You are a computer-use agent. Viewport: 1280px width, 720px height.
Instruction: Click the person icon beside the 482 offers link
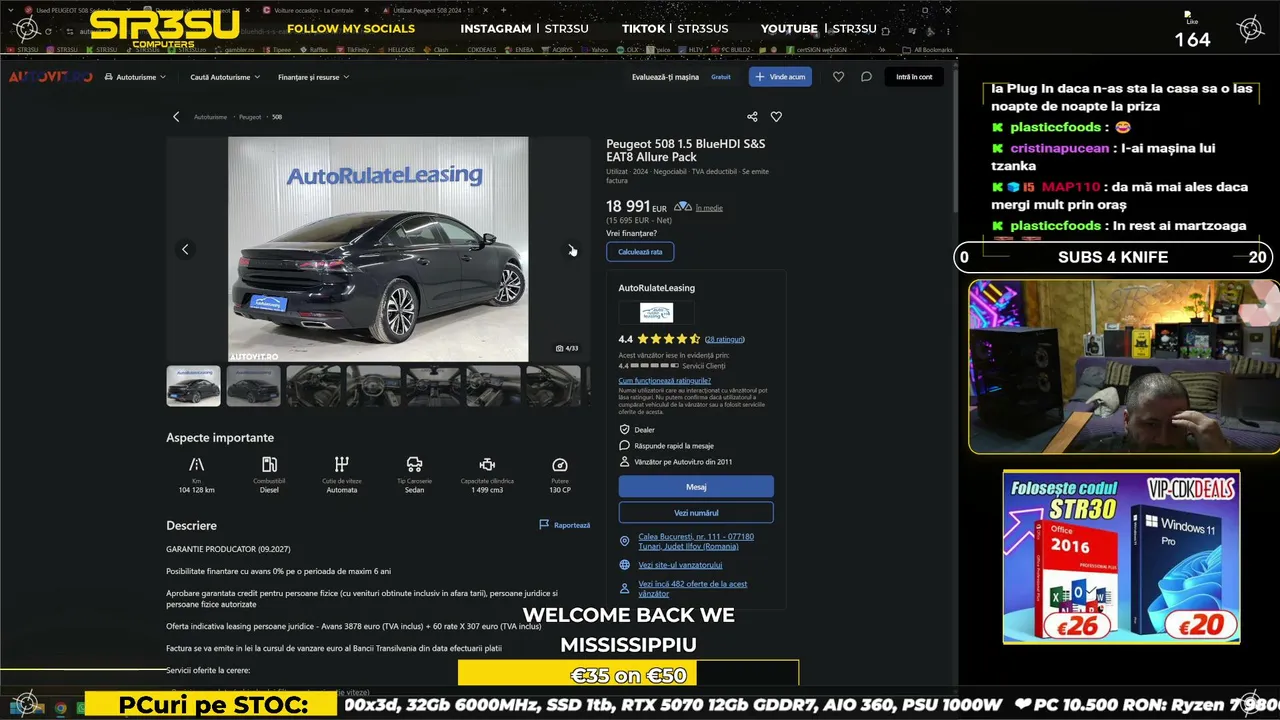point(625,589)
